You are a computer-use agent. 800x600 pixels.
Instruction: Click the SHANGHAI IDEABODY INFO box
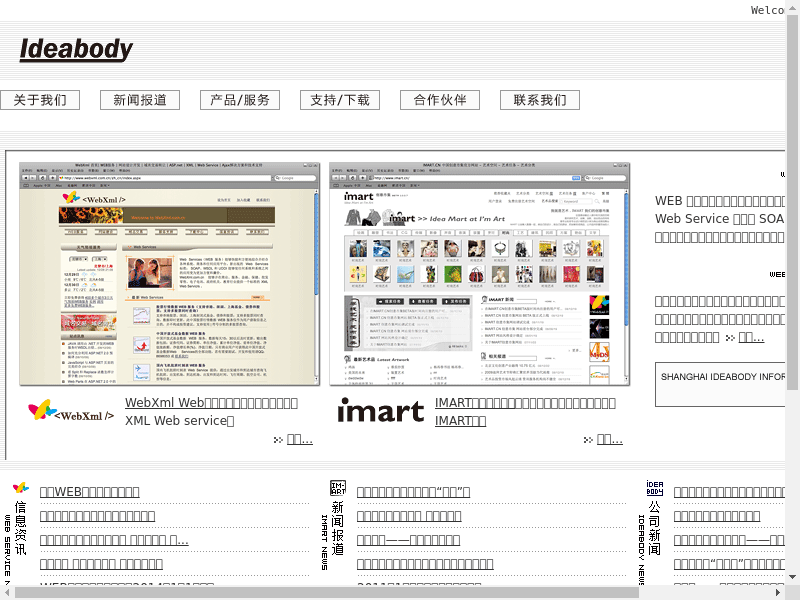click(x=720, y=385)
